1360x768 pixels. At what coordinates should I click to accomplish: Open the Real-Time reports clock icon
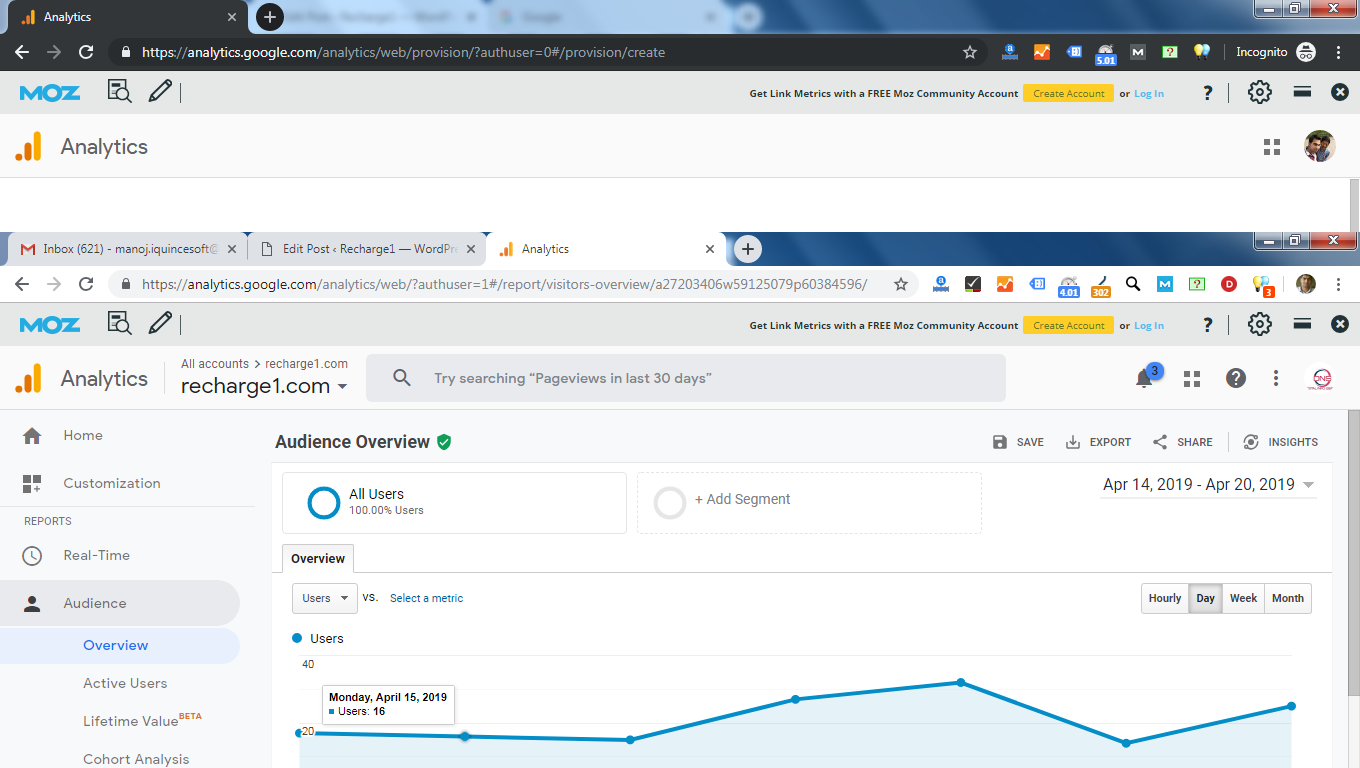tap(32, 556)
